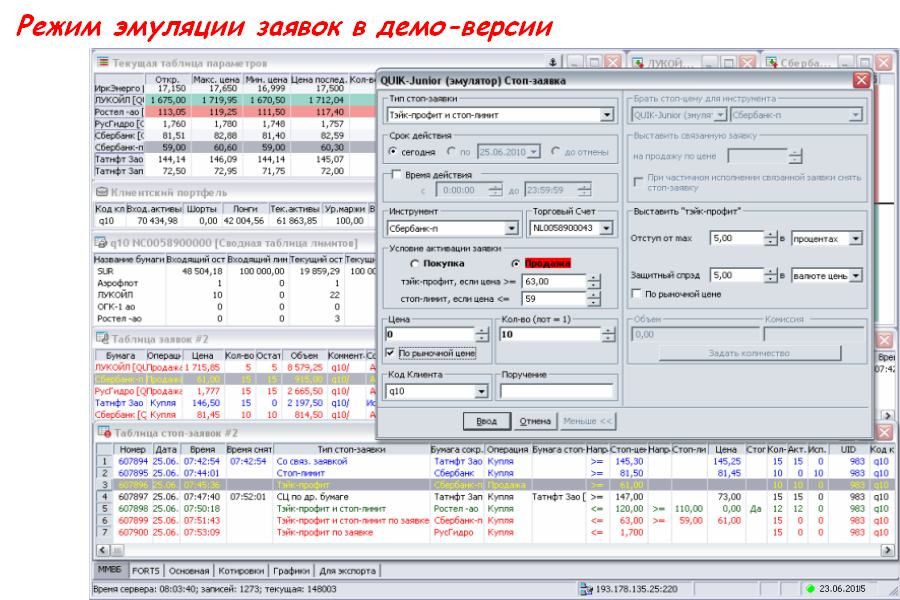Go to the Графики tab
This screenshot has height=600, width=900.
(291, 571)
